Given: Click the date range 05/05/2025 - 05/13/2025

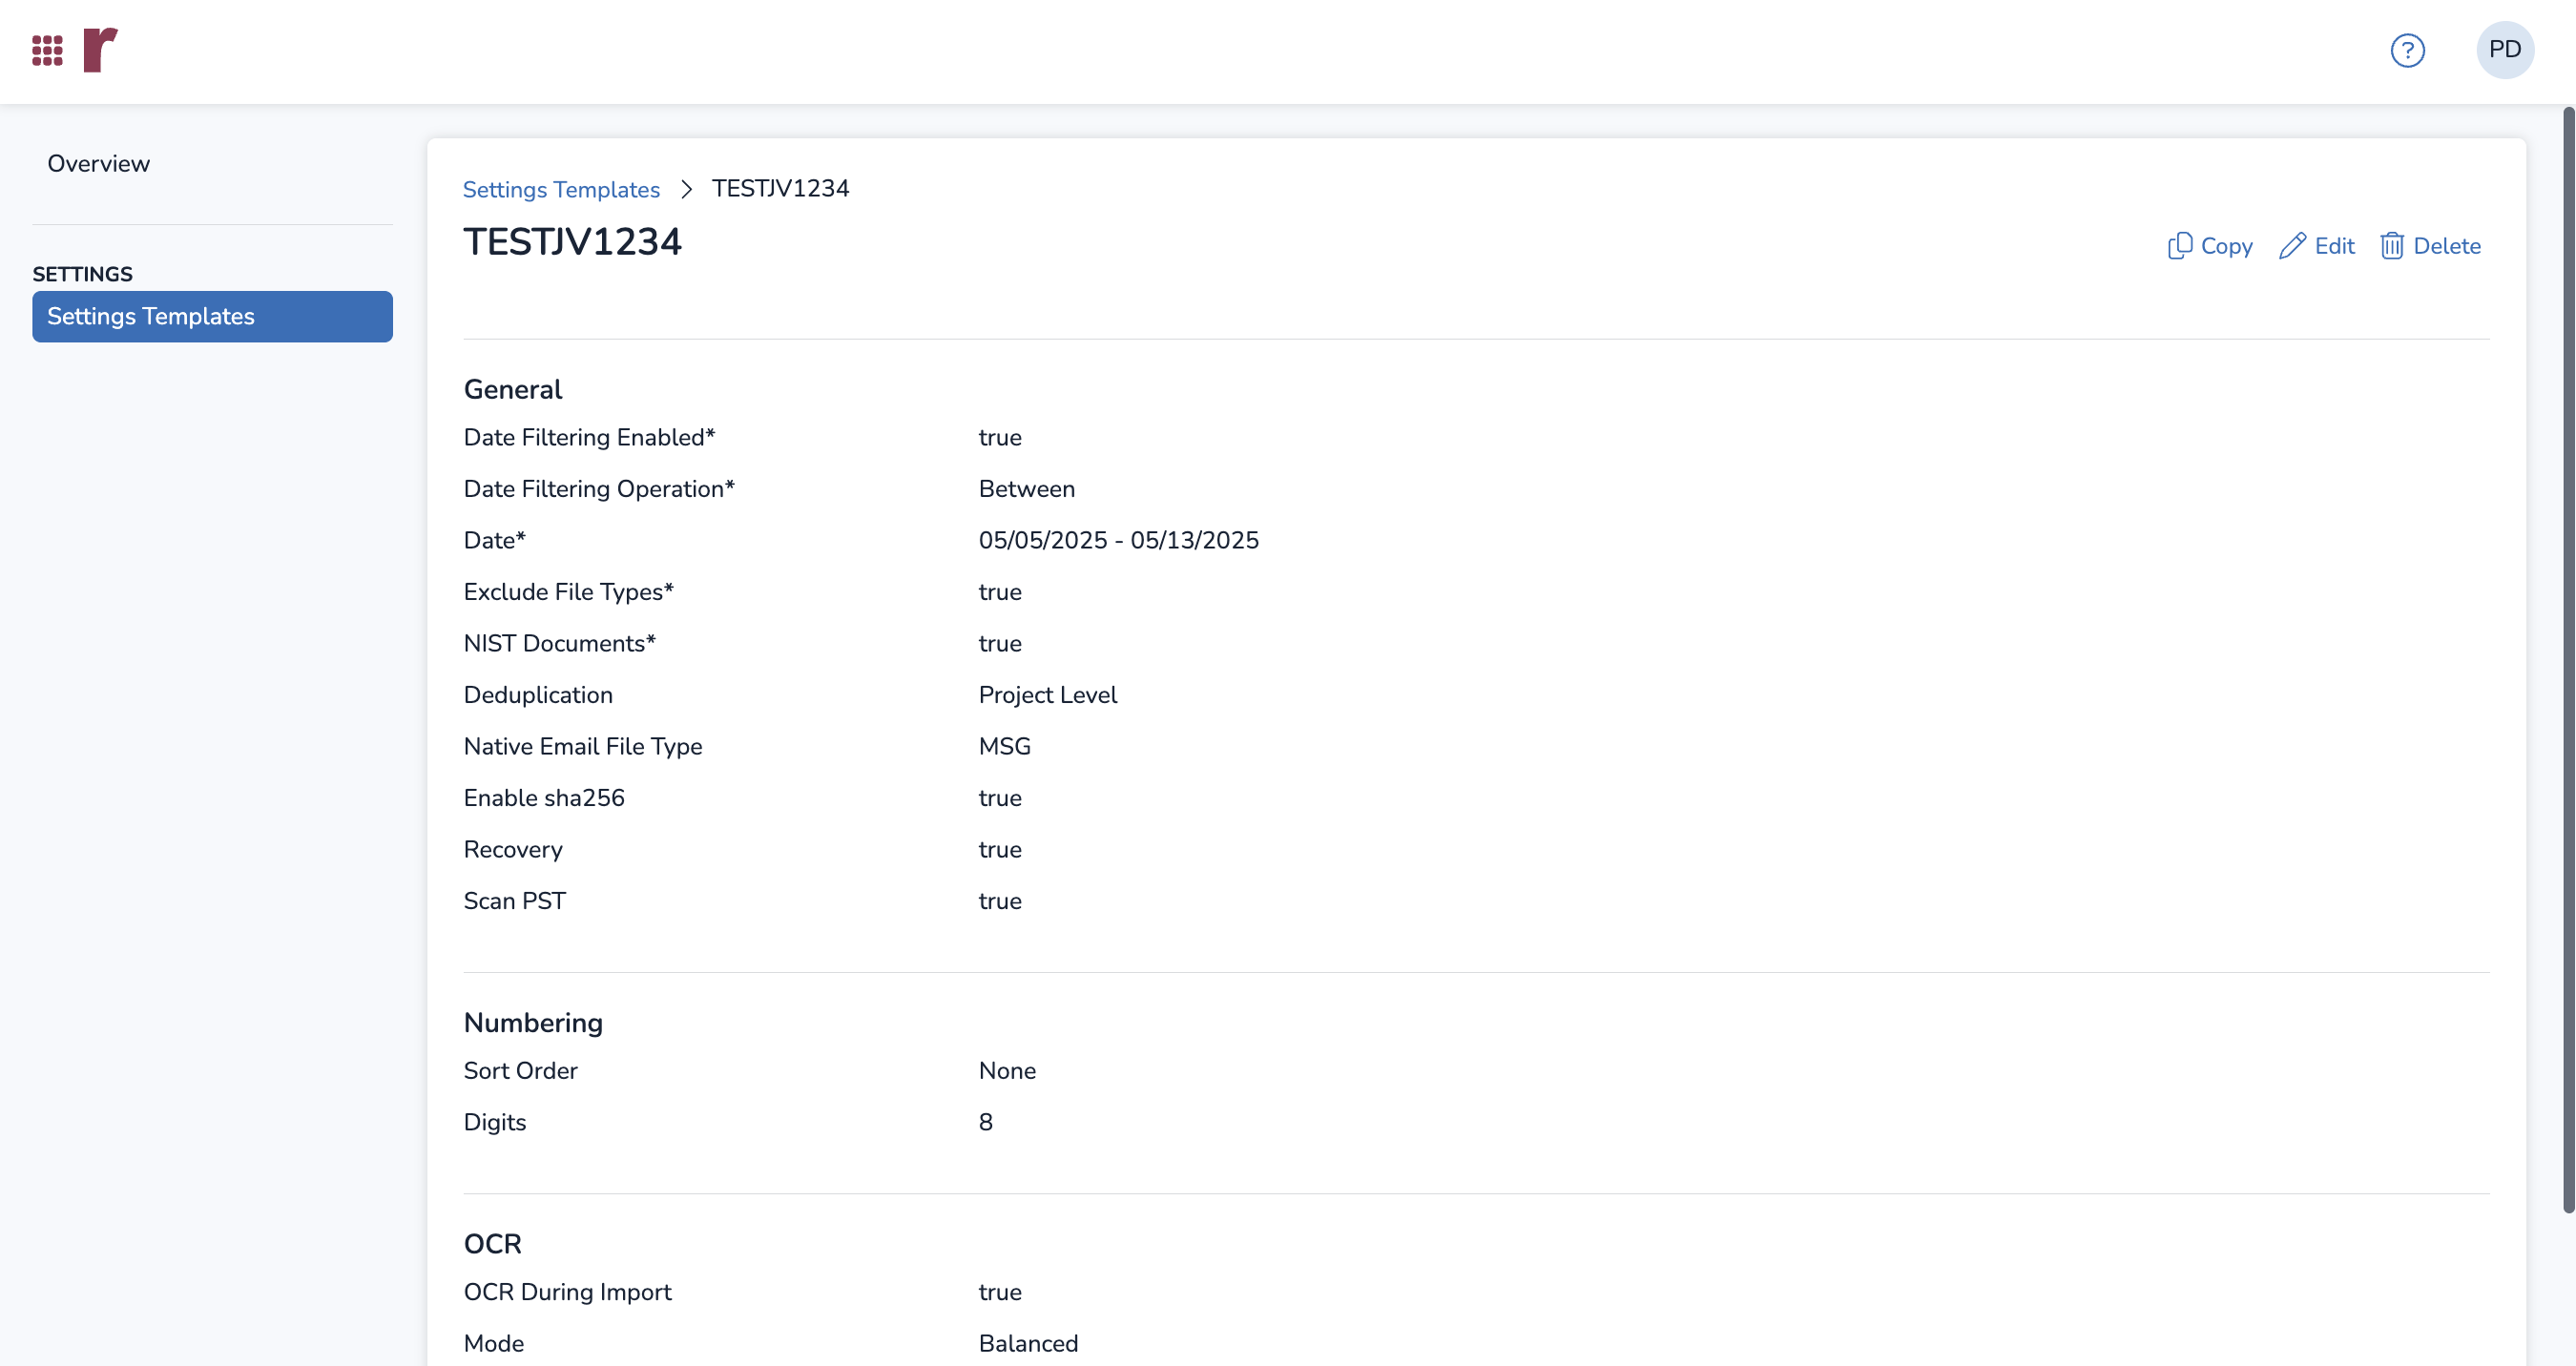Looking at the screenshot, I should tap(1118, 541).
